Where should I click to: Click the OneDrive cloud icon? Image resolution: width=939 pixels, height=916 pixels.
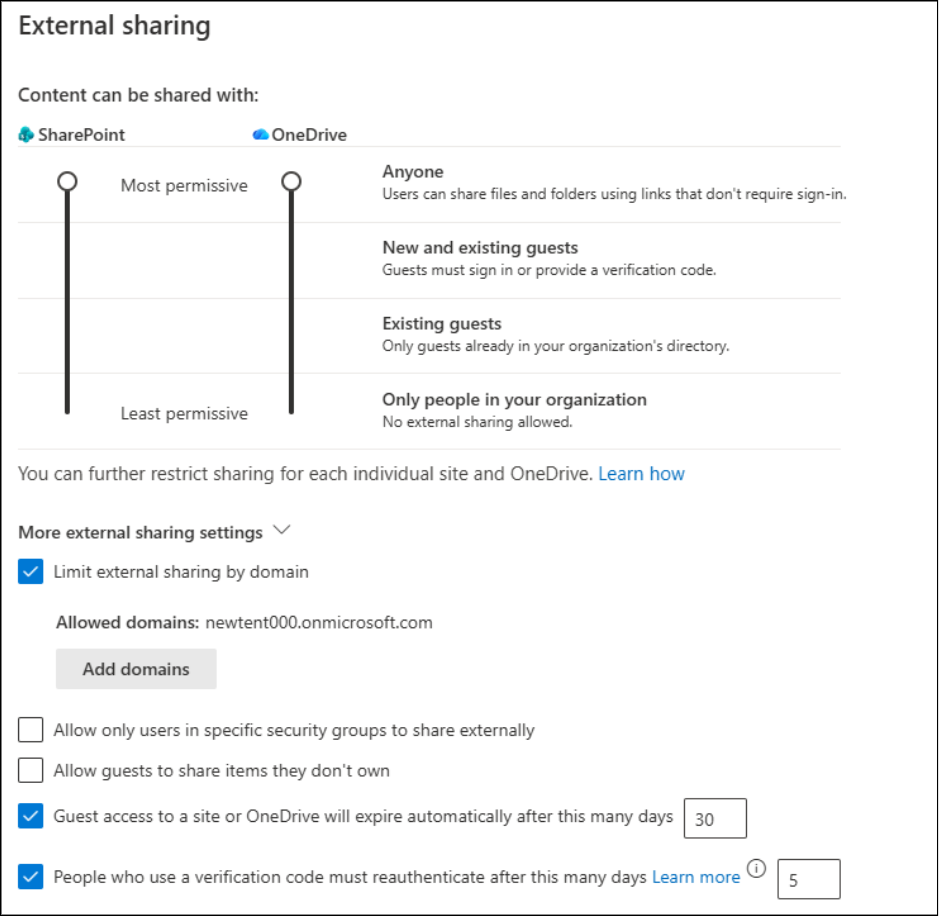click(261, 135)
